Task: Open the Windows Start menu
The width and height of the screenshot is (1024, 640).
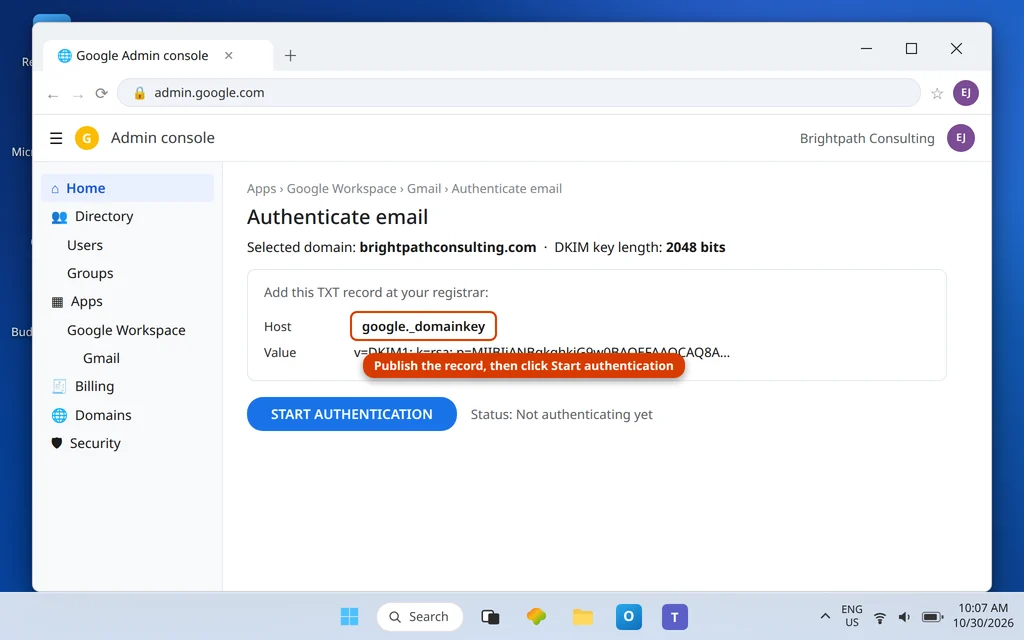Action: click(349, 616)
